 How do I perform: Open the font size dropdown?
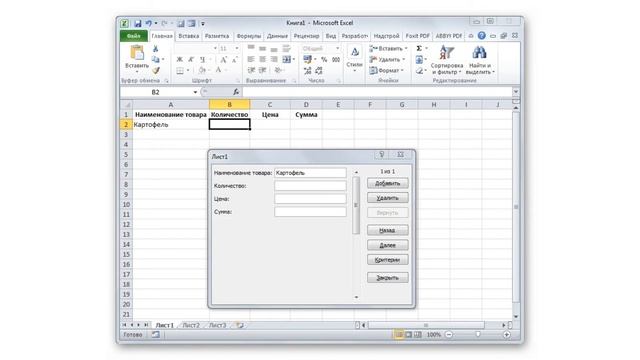[x=237, y=49]
